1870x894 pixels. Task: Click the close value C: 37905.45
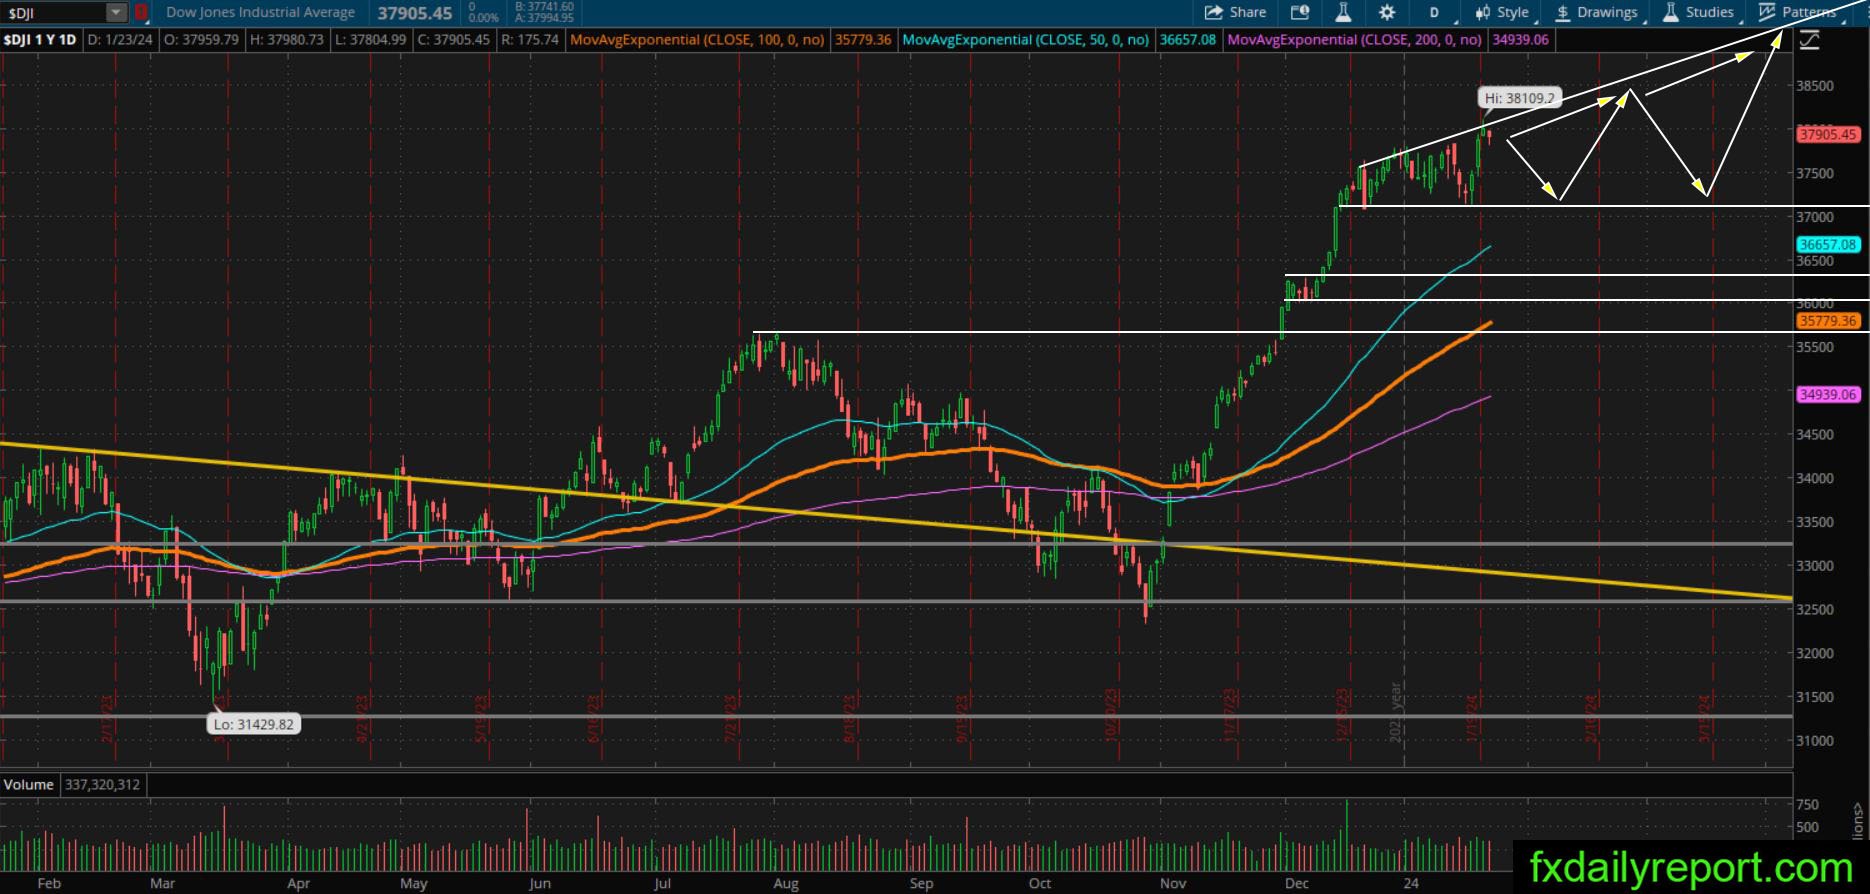454,40
